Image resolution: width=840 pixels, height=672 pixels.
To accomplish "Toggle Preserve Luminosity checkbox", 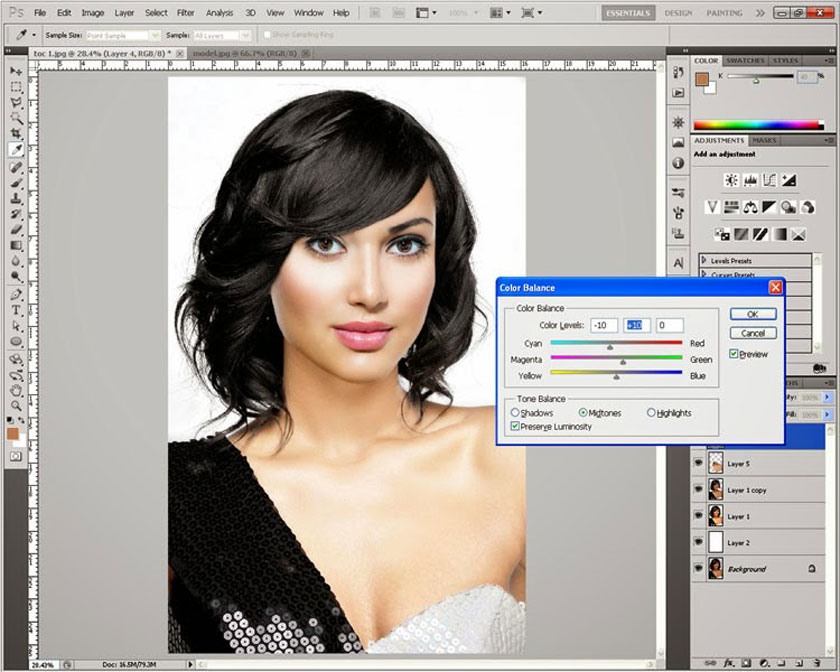I will (515, 427).
